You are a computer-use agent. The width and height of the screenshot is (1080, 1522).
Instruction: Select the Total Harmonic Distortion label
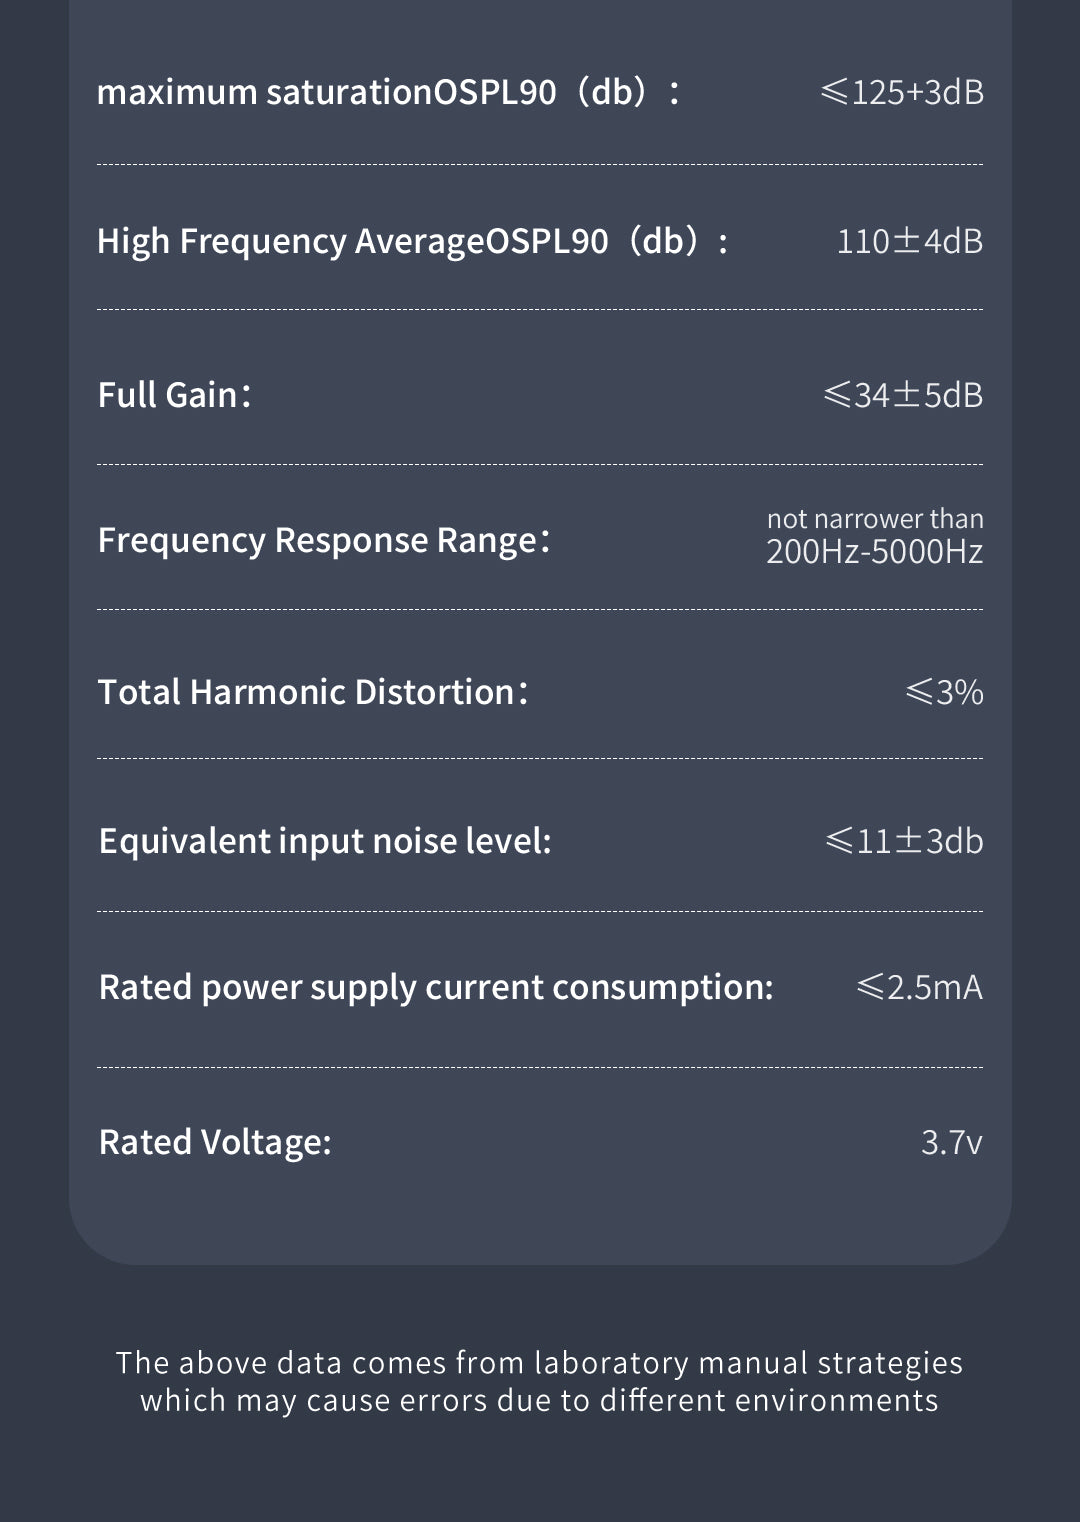coord(312,692)
